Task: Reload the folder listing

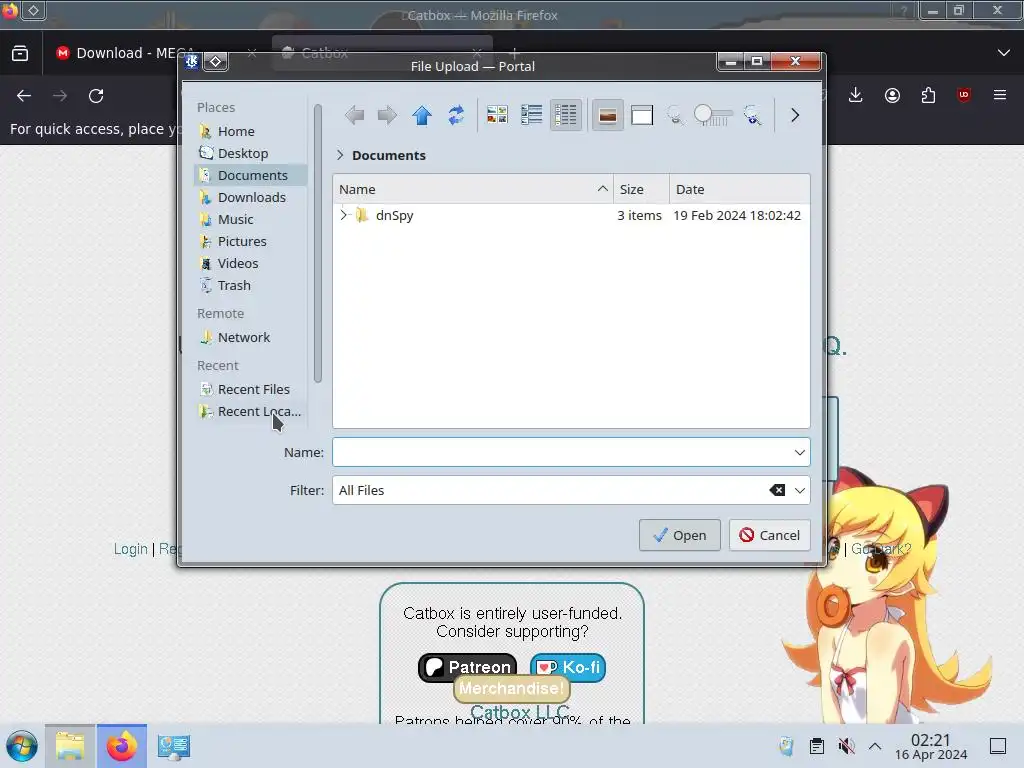Action: (456, 116)
